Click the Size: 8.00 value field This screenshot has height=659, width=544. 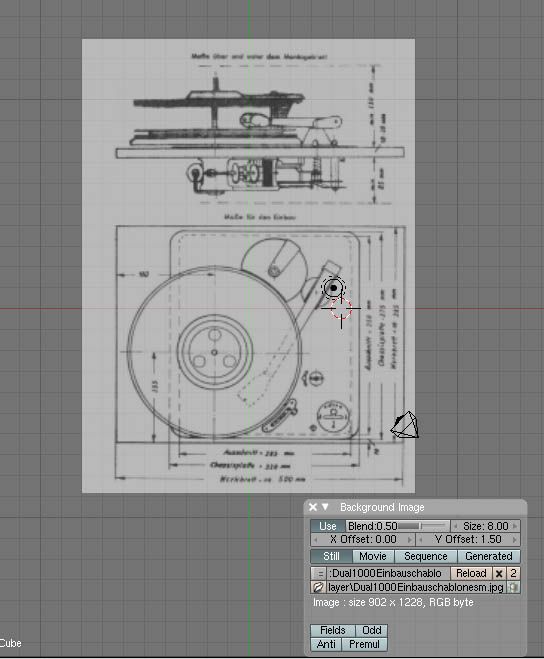[485, 526]
